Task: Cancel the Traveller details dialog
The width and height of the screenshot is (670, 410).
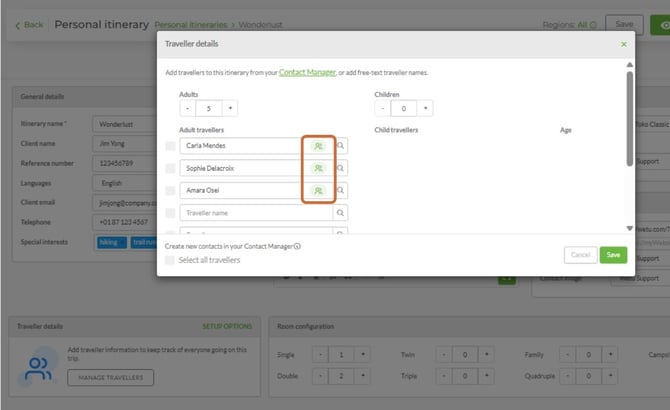Action: (580, 255)
